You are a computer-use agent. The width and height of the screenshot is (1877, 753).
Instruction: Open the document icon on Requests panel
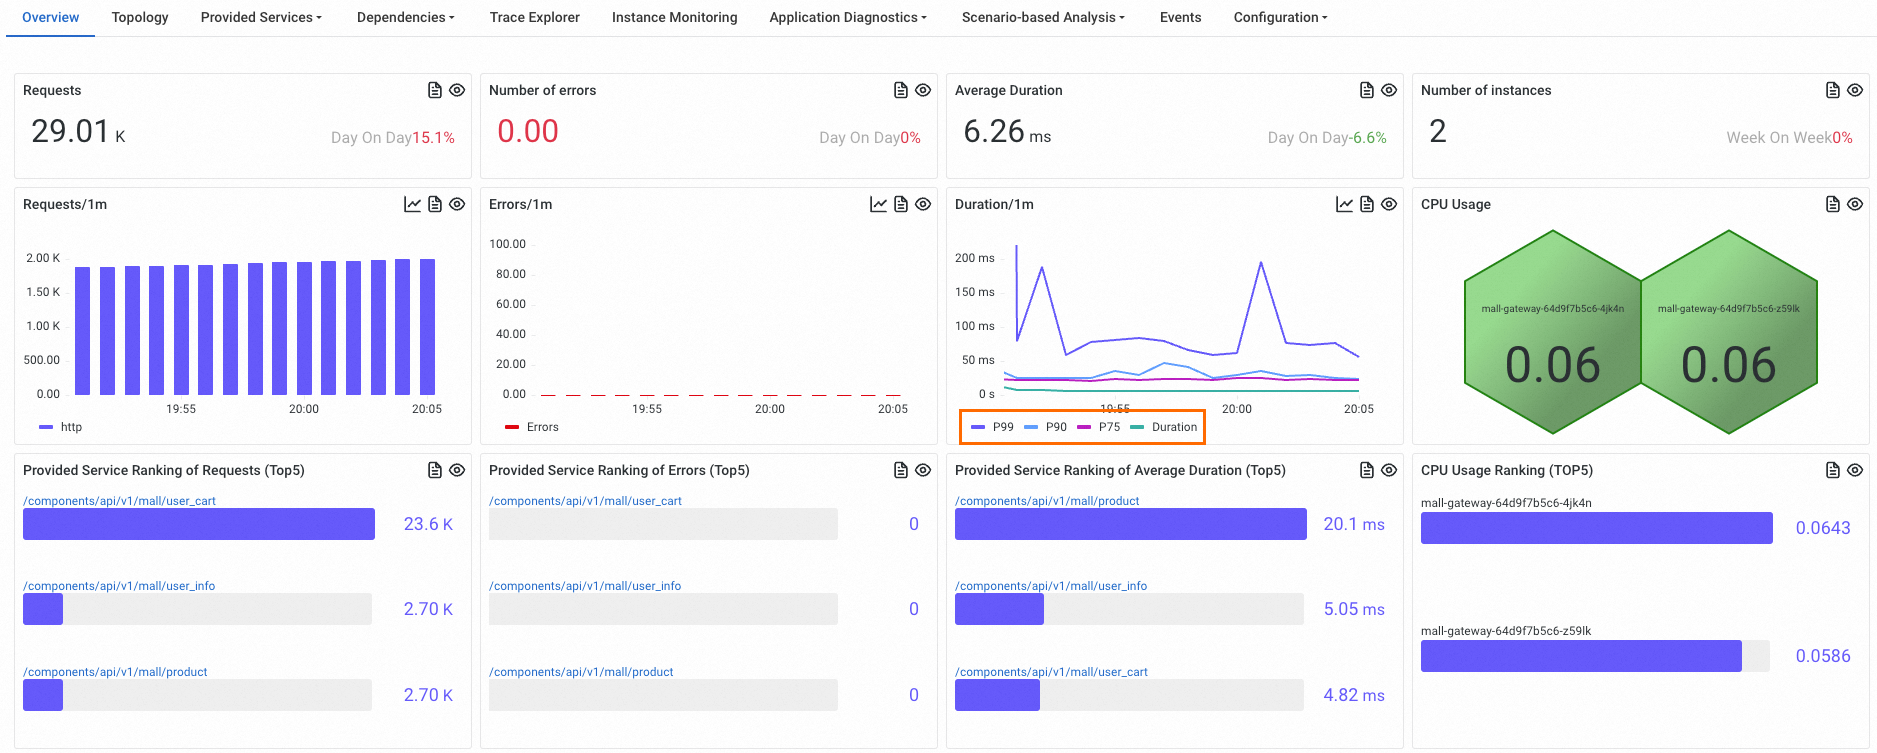pyautogui.click(x=435, y=90)
